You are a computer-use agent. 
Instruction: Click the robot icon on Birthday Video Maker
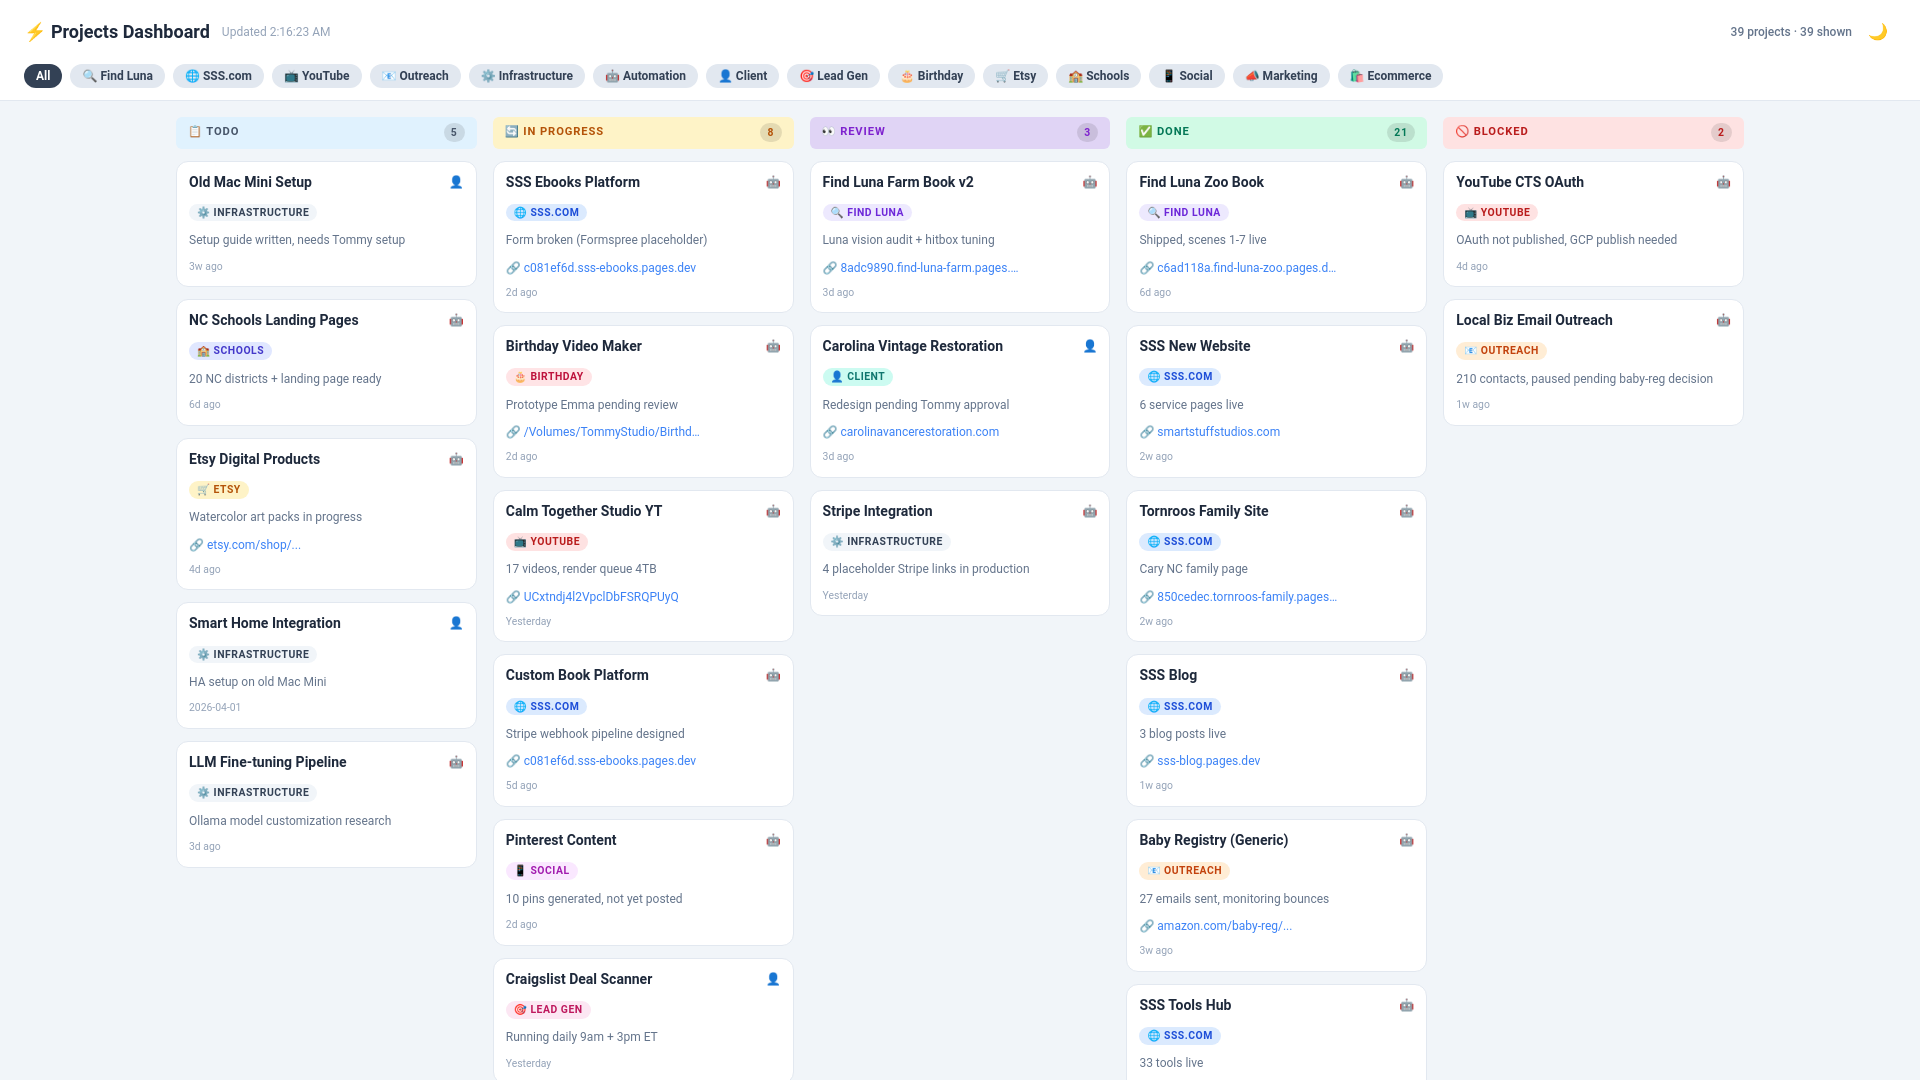coord(773,346)
